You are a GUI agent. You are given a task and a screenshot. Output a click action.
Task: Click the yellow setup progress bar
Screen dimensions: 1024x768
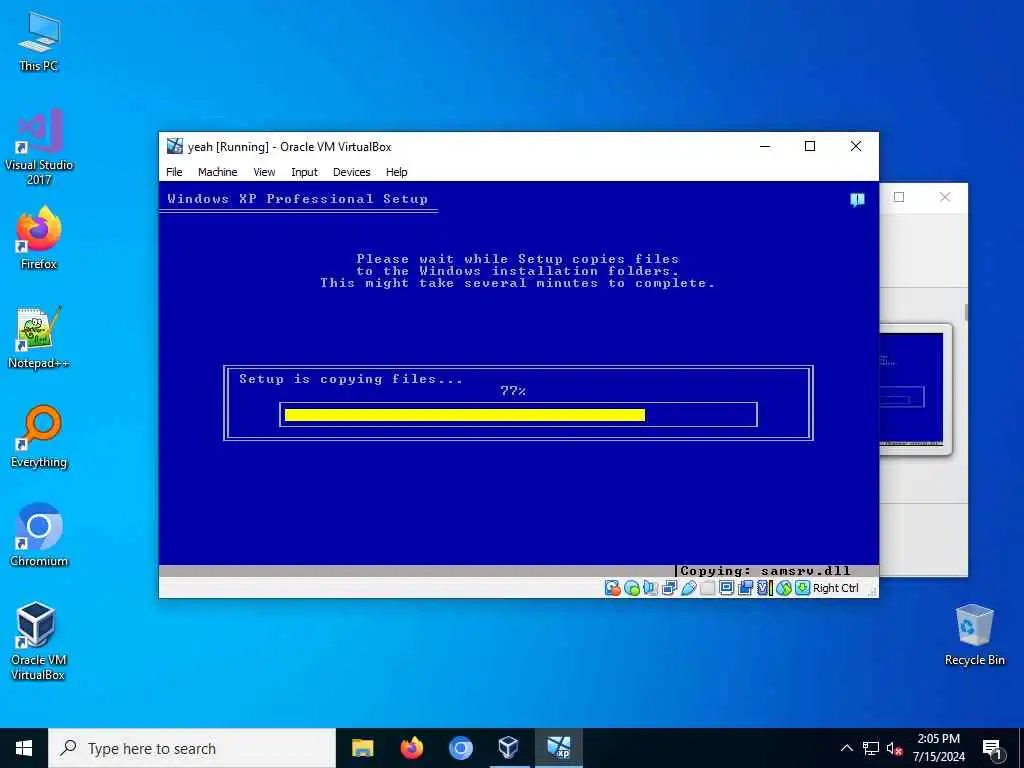(x=465, y=415)
